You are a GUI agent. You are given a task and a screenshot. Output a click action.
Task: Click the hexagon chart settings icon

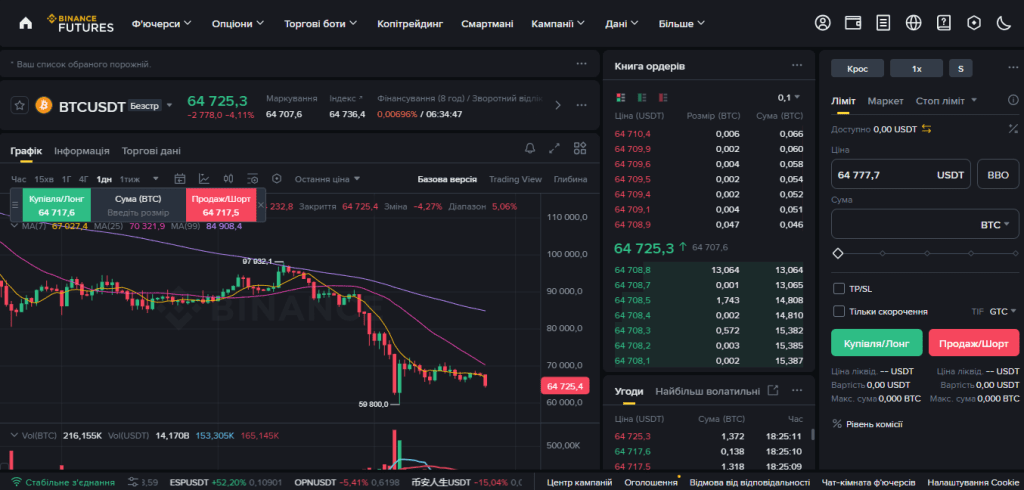coord(277,179)
